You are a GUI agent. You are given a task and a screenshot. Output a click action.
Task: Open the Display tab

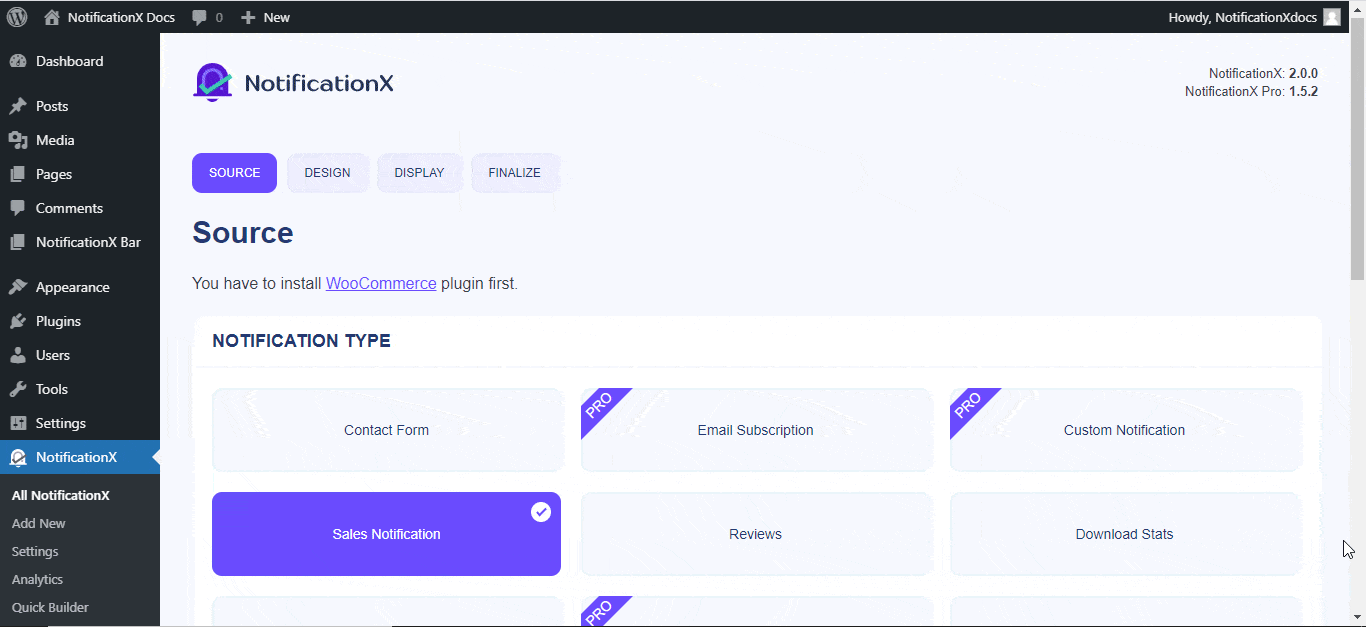tap(420, 173)
